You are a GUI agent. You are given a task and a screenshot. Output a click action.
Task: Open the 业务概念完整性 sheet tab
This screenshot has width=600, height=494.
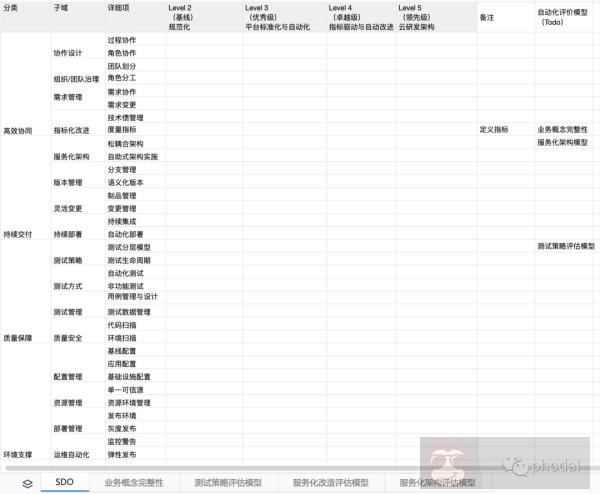coord(134,483)
